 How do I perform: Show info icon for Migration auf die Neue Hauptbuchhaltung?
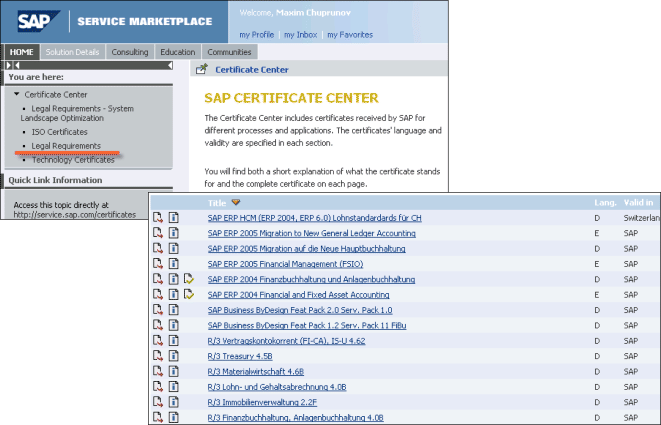(174, 248)
